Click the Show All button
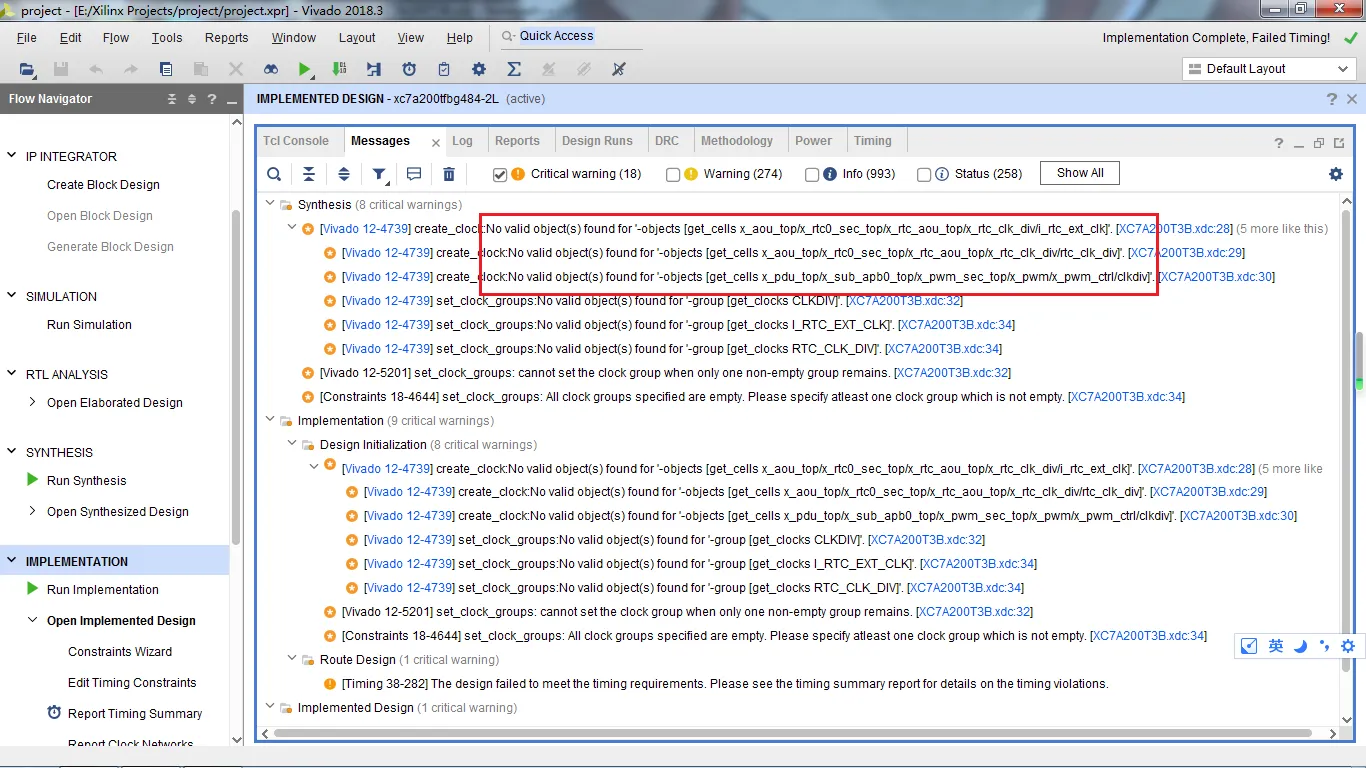 [1080, 173]
